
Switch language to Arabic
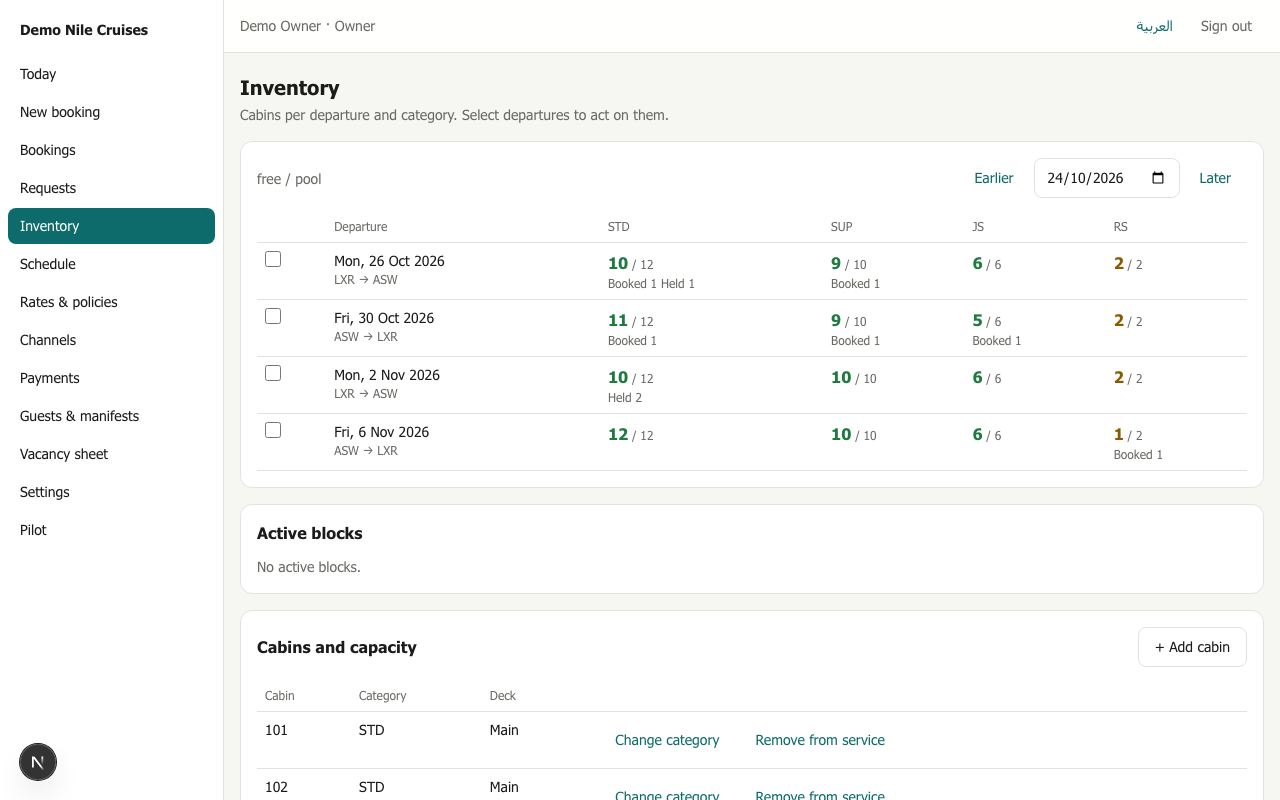point(1154,26)
